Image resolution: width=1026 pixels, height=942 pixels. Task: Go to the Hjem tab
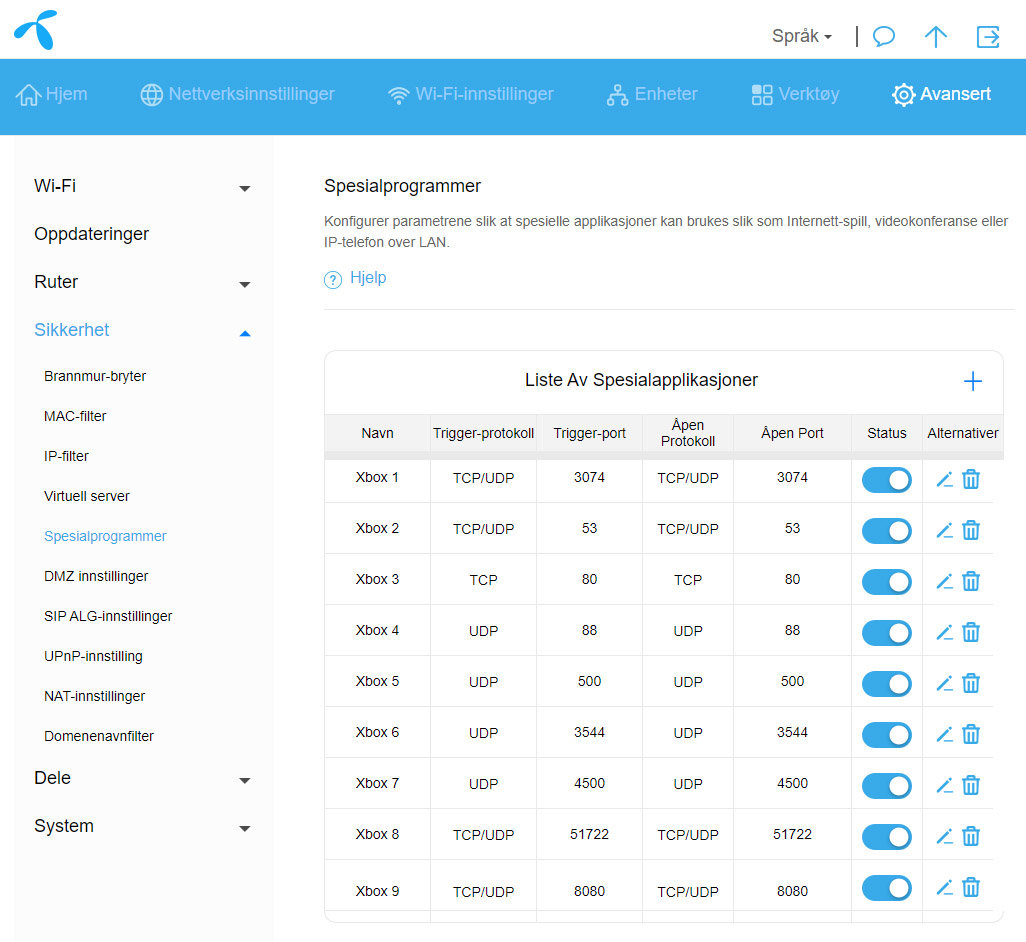tap(52, 94)
